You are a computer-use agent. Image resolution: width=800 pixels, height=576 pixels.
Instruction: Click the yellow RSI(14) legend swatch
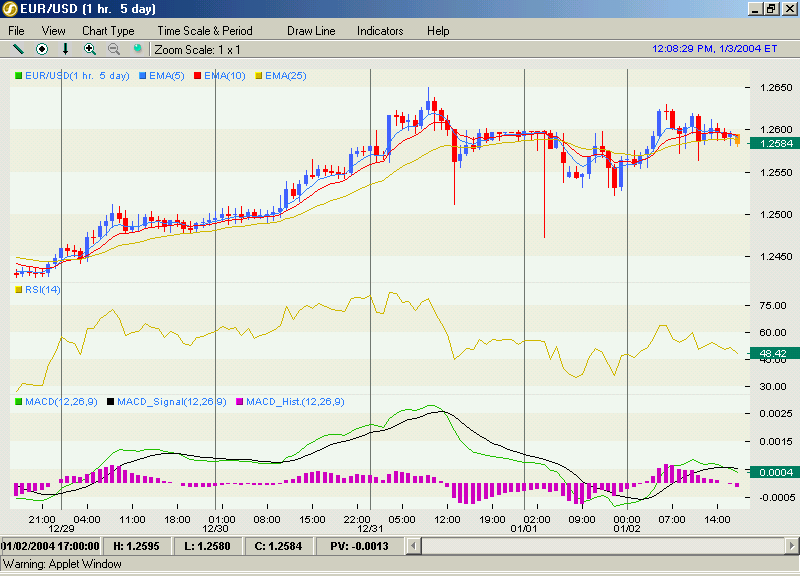(x=19, y=290)
